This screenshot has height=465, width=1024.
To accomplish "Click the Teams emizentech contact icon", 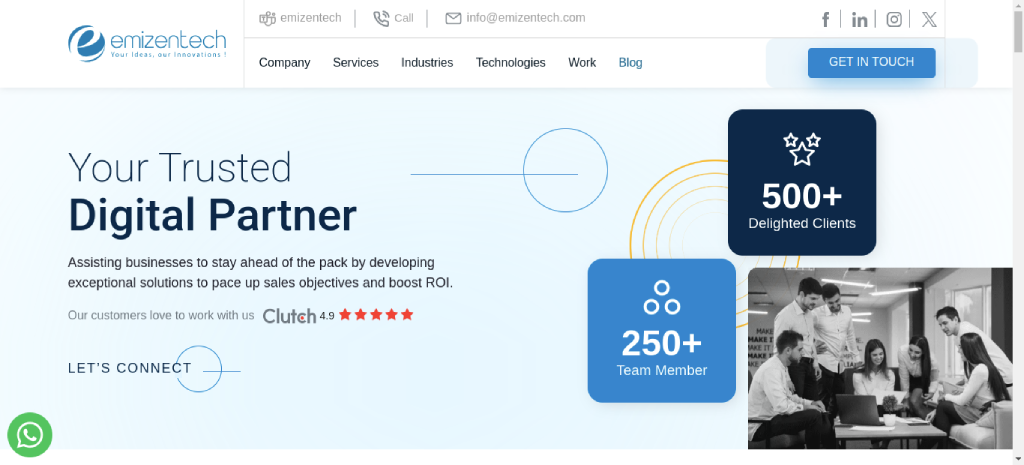I will (x=267, y=18).
